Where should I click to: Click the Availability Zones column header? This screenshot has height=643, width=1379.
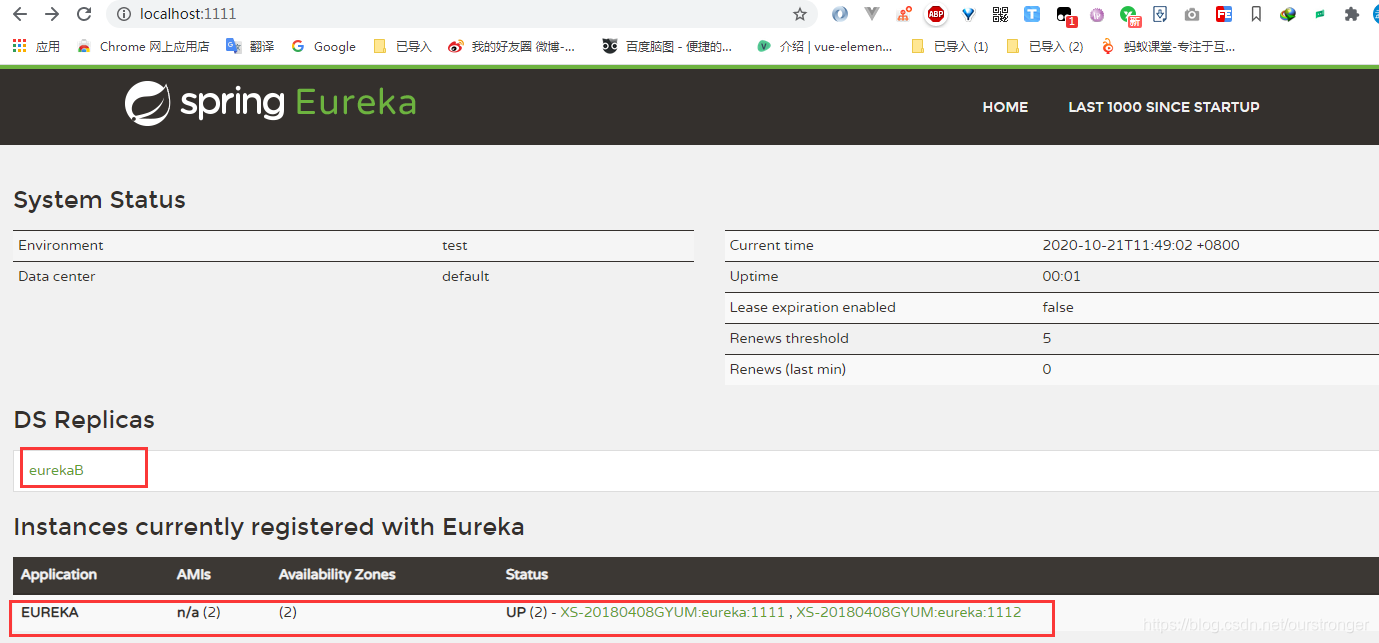[x=337, y=574]
